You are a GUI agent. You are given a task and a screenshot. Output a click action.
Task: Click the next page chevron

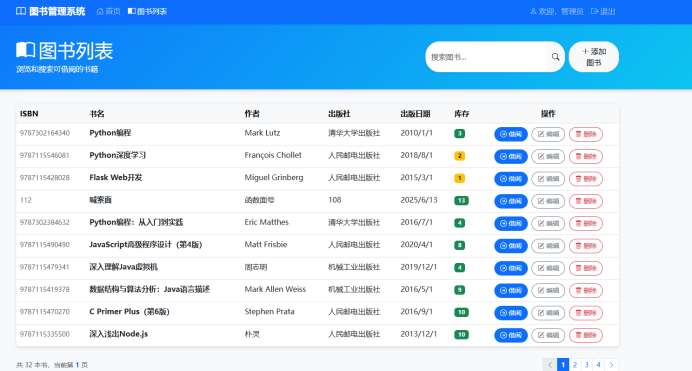[x=611, y=365]
